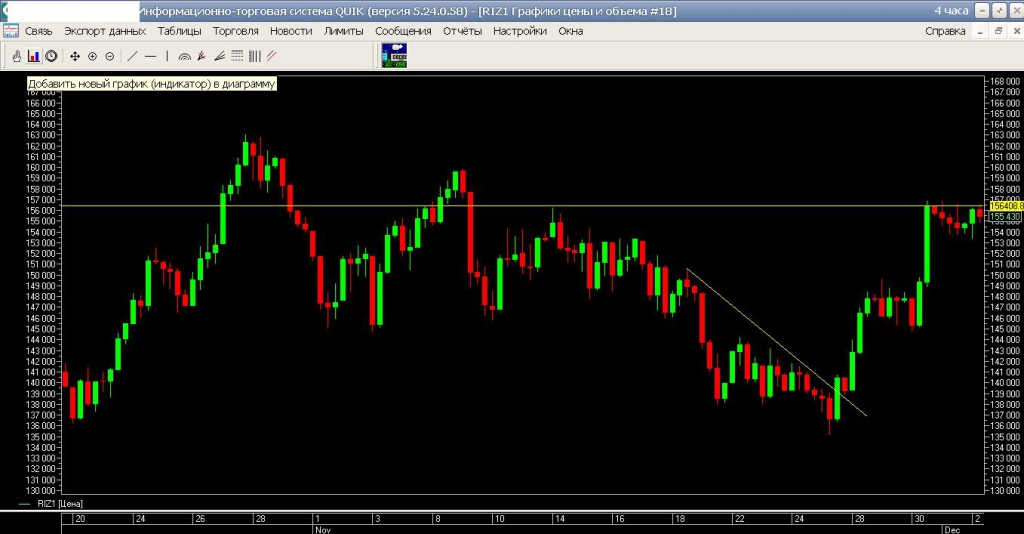
Task: Open the QUIK document icon in menu bar
Action: tap(11, 31)
